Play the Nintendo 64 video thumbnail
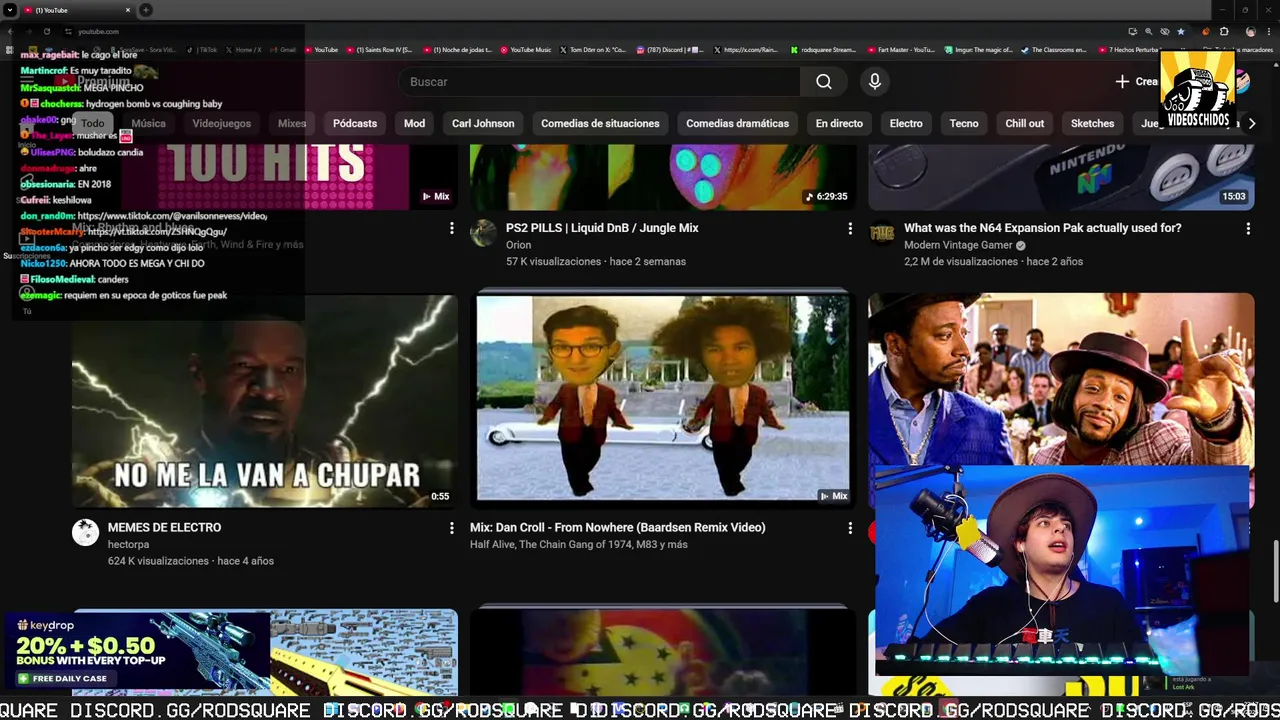The height and width of the screenshot is (720, 1280). pos(1061,177)
